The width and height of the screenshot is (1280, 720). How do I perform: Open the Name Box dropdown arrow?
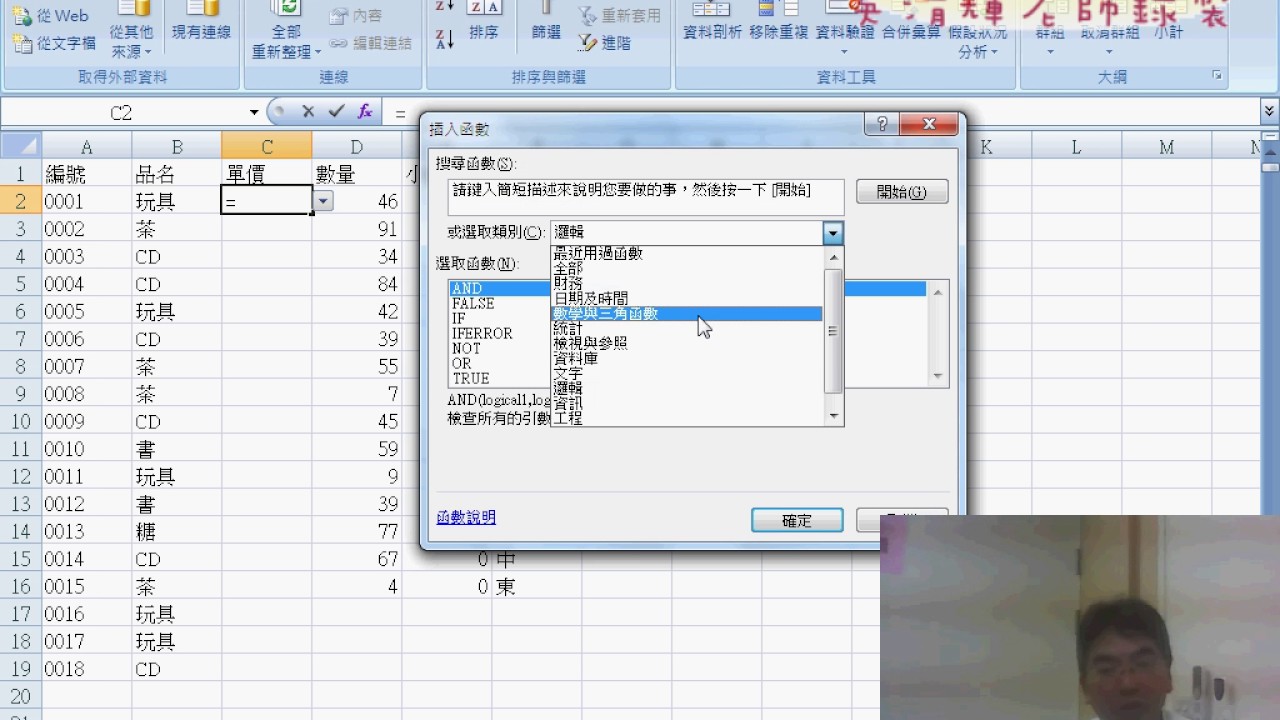point(254,113)
